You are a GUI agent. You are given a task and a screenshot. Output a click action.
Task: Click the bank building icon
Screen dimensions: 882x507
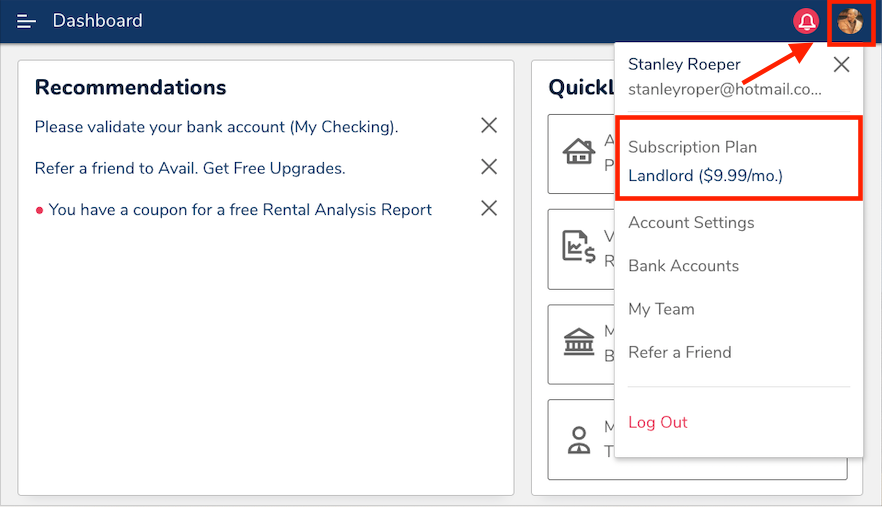[x=578, y=343]
